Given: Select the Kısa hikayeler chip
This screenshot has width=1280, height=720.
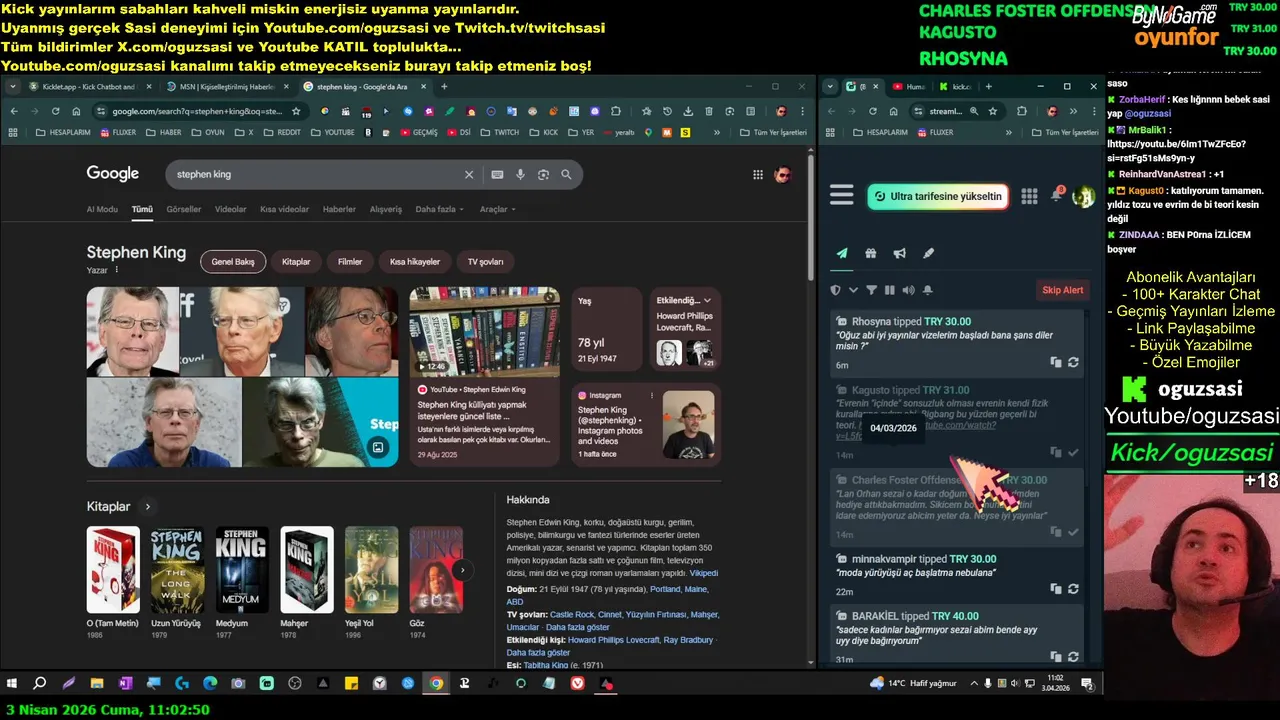Looking at the screenshot, I should tap(415, 262).
